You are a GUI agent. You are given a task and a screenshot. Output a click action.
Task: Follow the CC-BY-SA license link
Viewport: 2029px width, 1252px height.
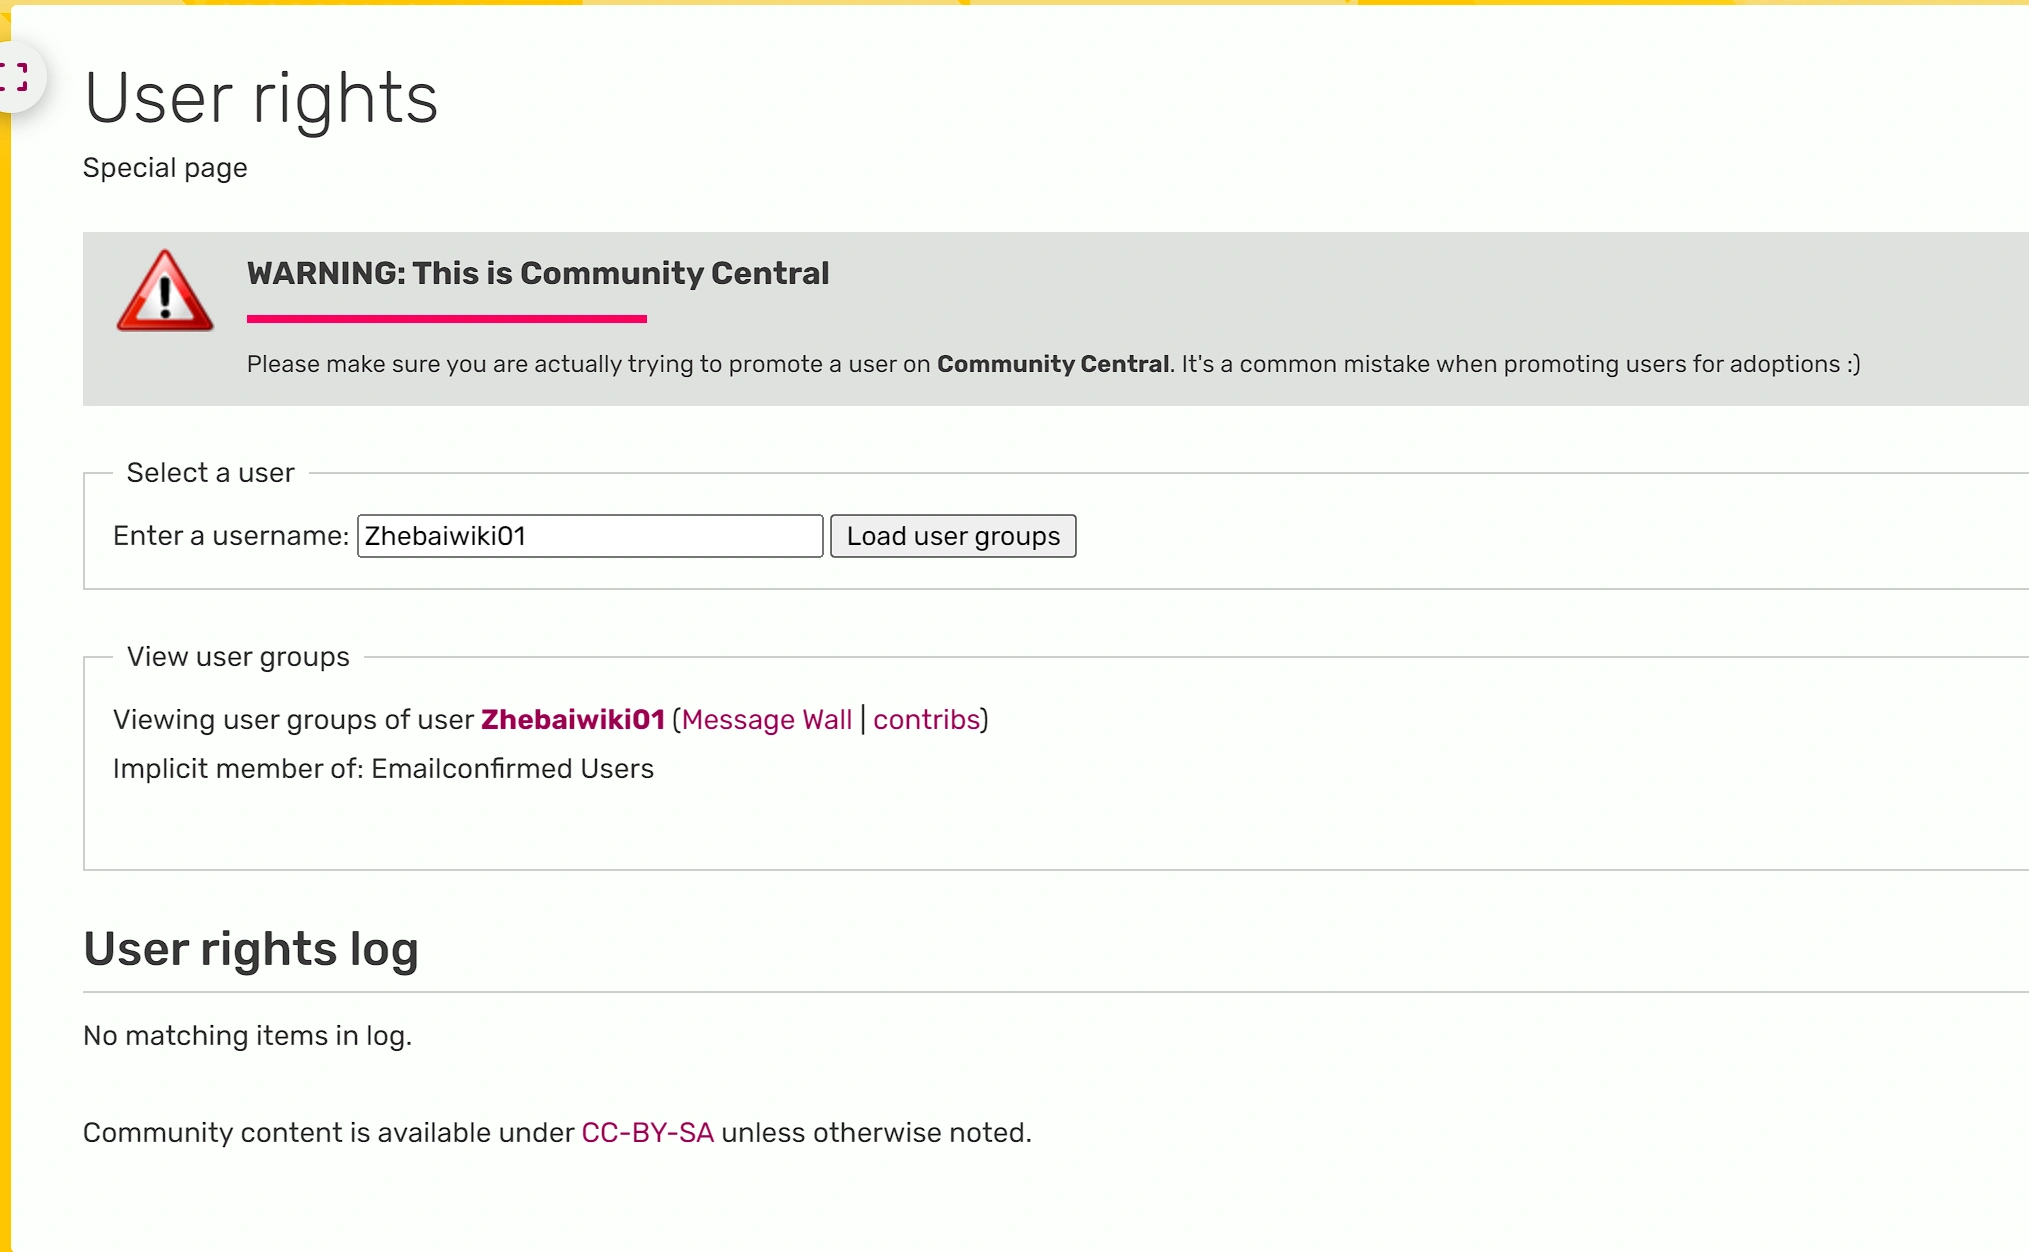[647, 1133]
